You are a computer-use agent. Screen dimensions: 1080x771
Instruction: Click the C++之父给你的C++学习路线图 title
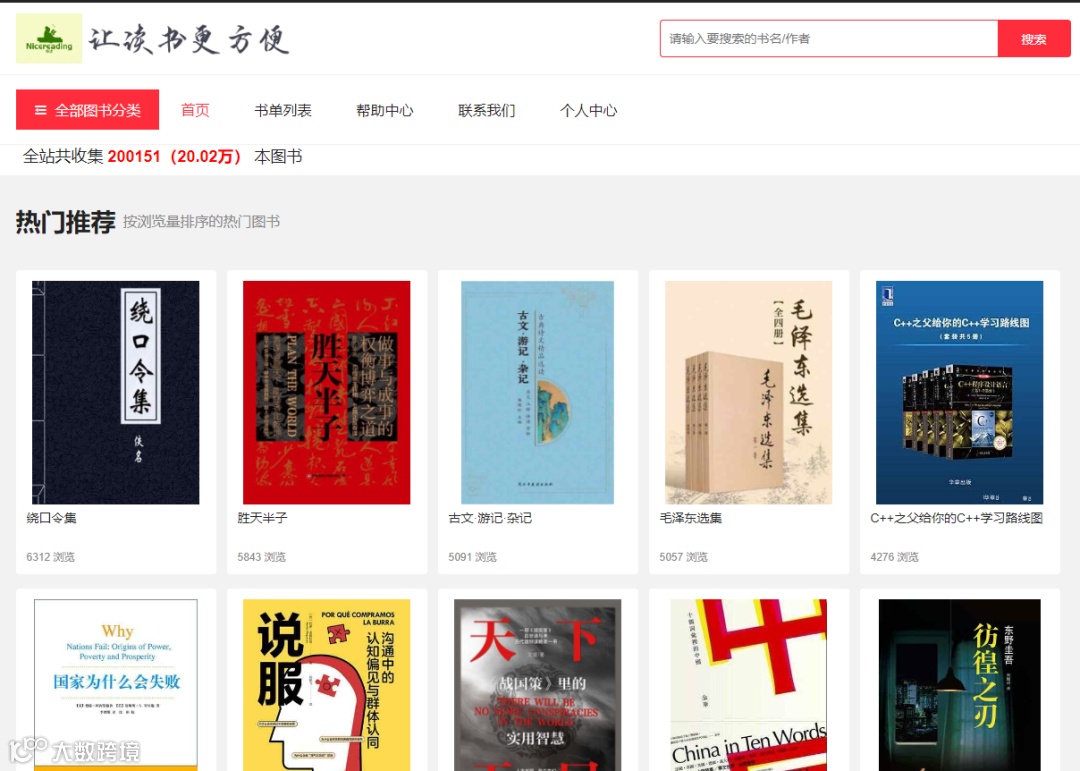tap(957, 518)
